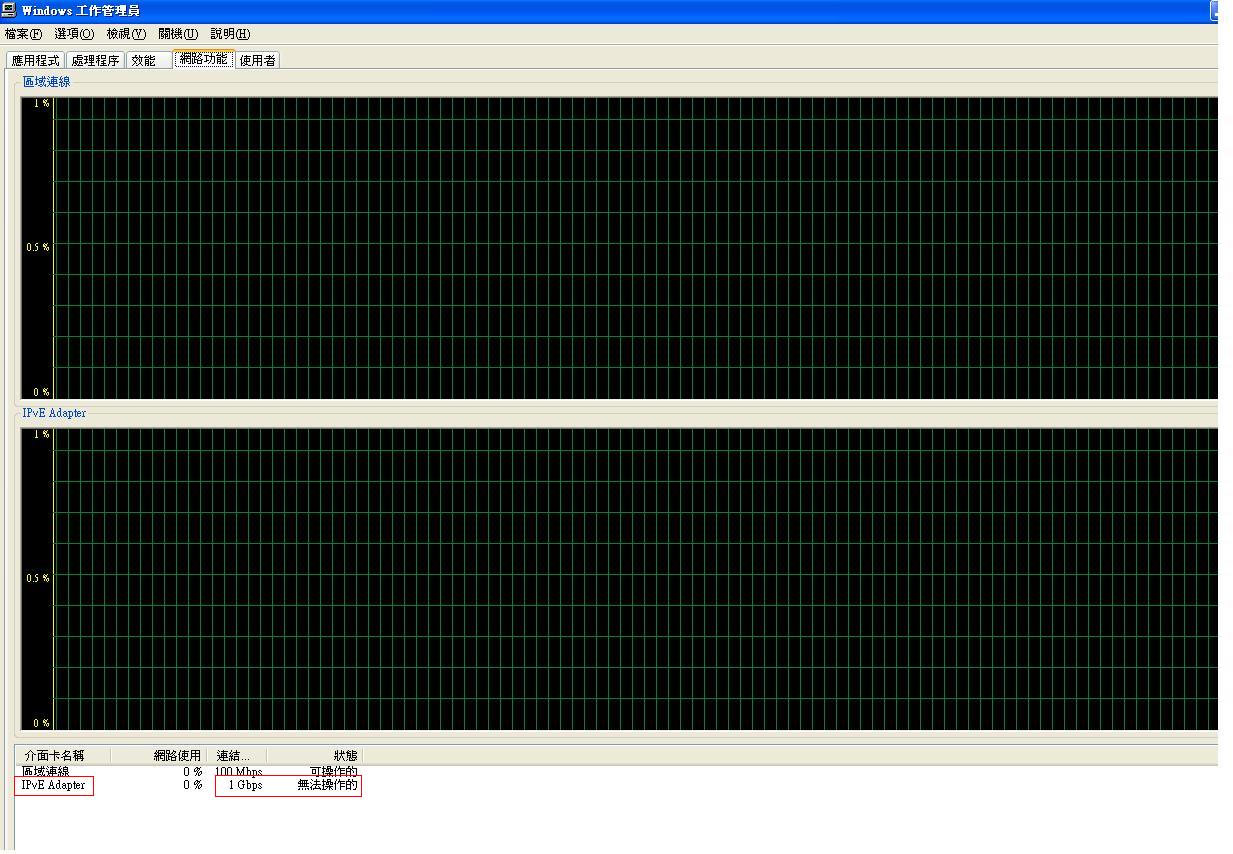Switch to the 使用者 (Users) tab
The width and height of the screenshot is (1233, 854).
257,59
